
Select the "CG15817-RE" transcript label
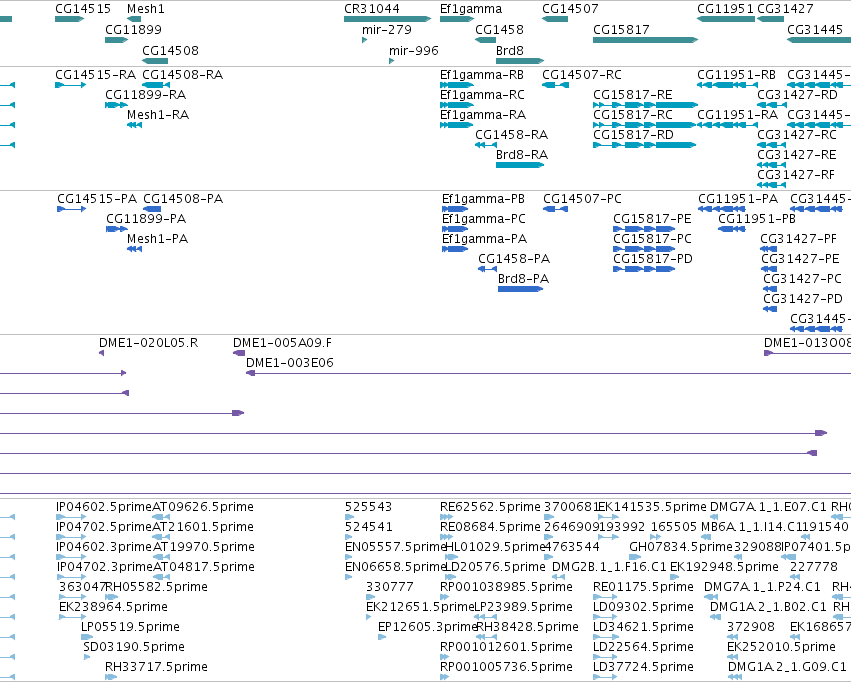633,94
